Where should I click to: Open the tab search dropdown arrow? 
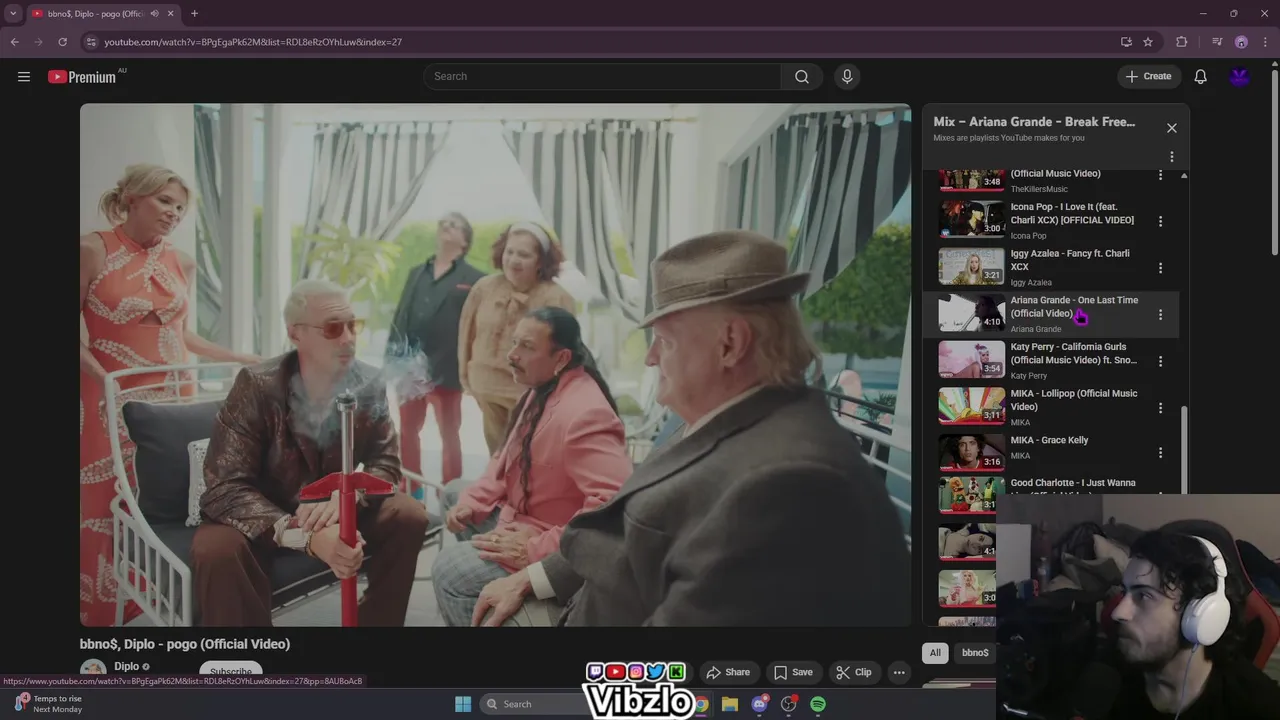(13, 14)
